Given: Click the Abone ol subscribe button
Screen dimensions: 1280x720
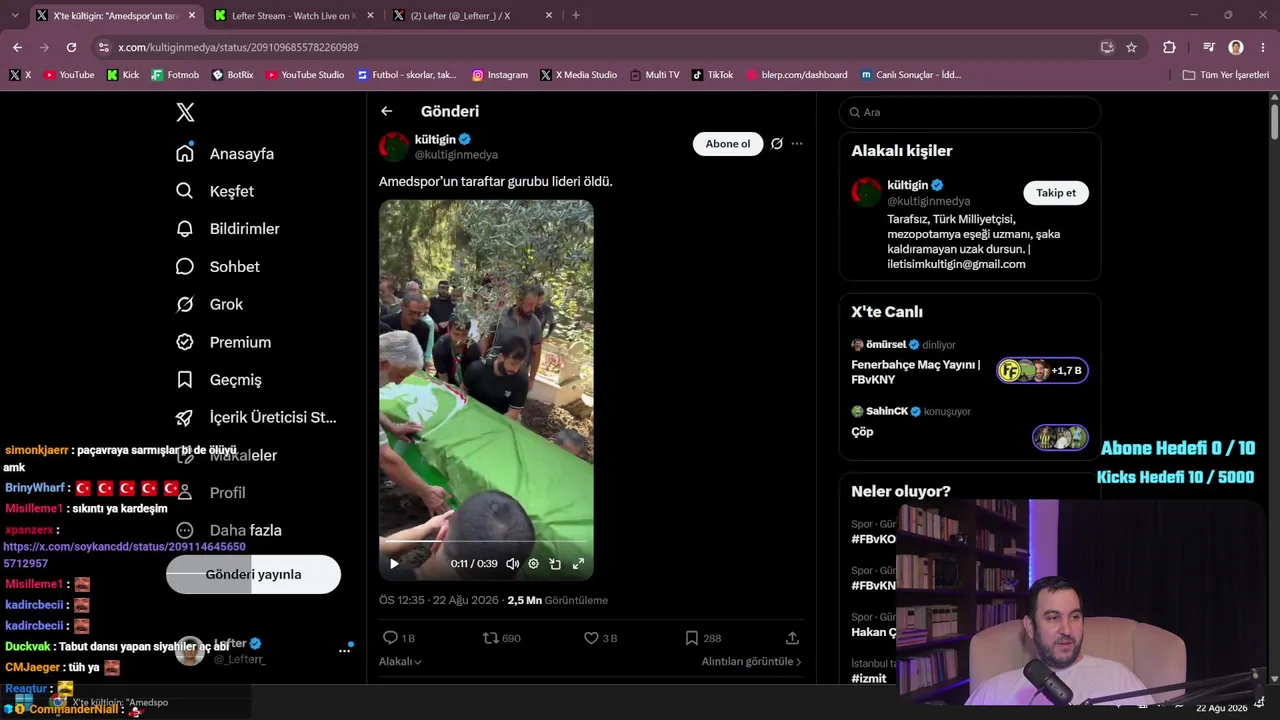Looking at the screenshot, I should pos(728,144).
